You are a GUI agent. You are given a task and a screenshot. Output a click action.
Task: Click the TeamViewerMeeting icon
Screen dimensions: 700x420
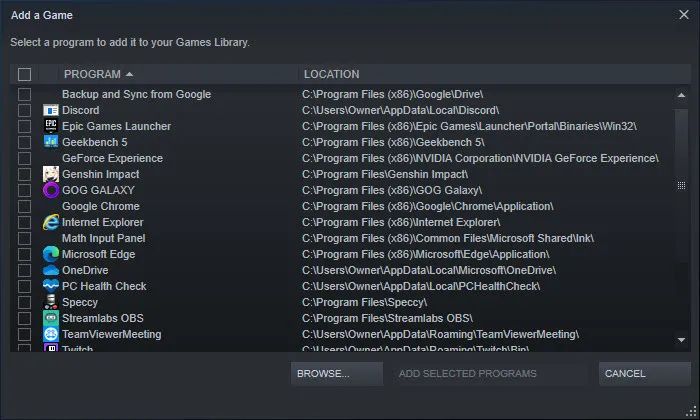51,334
